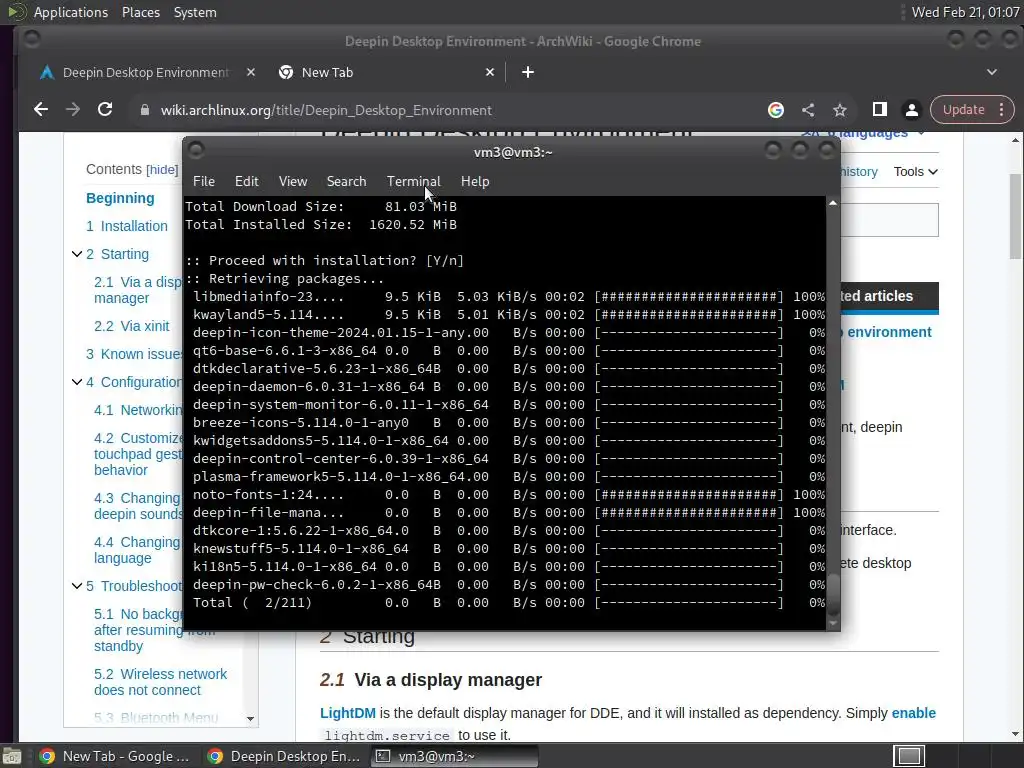This screenshot has height=768, width=1024.
Task: Switch to New Tab Chrome taskbar entry
Action: (x=115, y=756)
